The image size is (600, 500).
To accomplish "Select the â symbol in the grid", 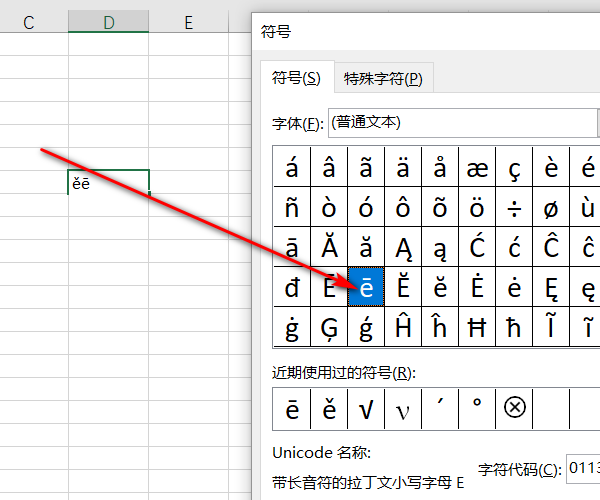I will (329, 167).
